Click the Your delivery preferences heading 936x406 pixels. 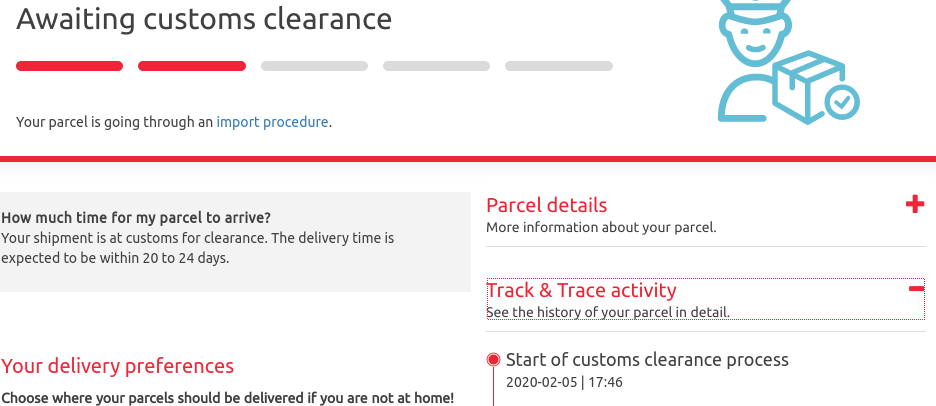tap(118, 365)
